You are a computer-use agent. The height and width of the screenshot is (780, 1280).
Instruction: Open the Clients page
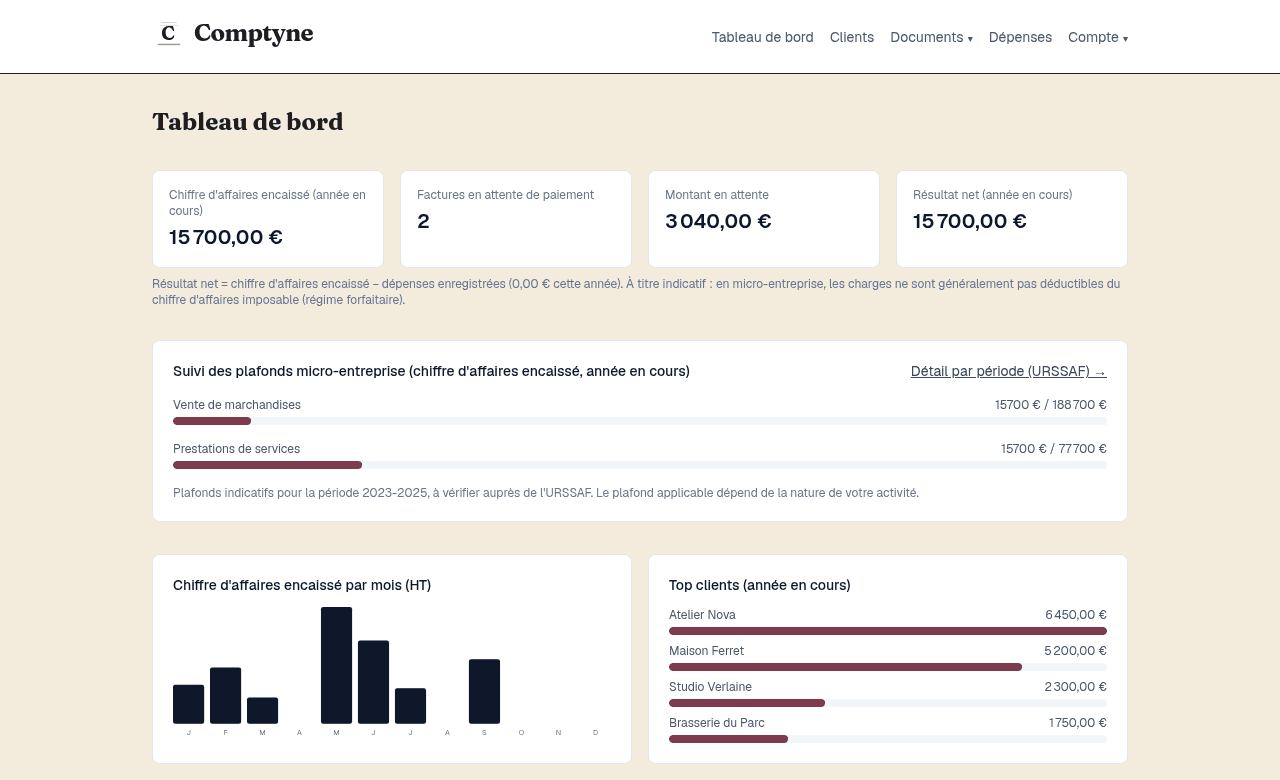(852, 37)
